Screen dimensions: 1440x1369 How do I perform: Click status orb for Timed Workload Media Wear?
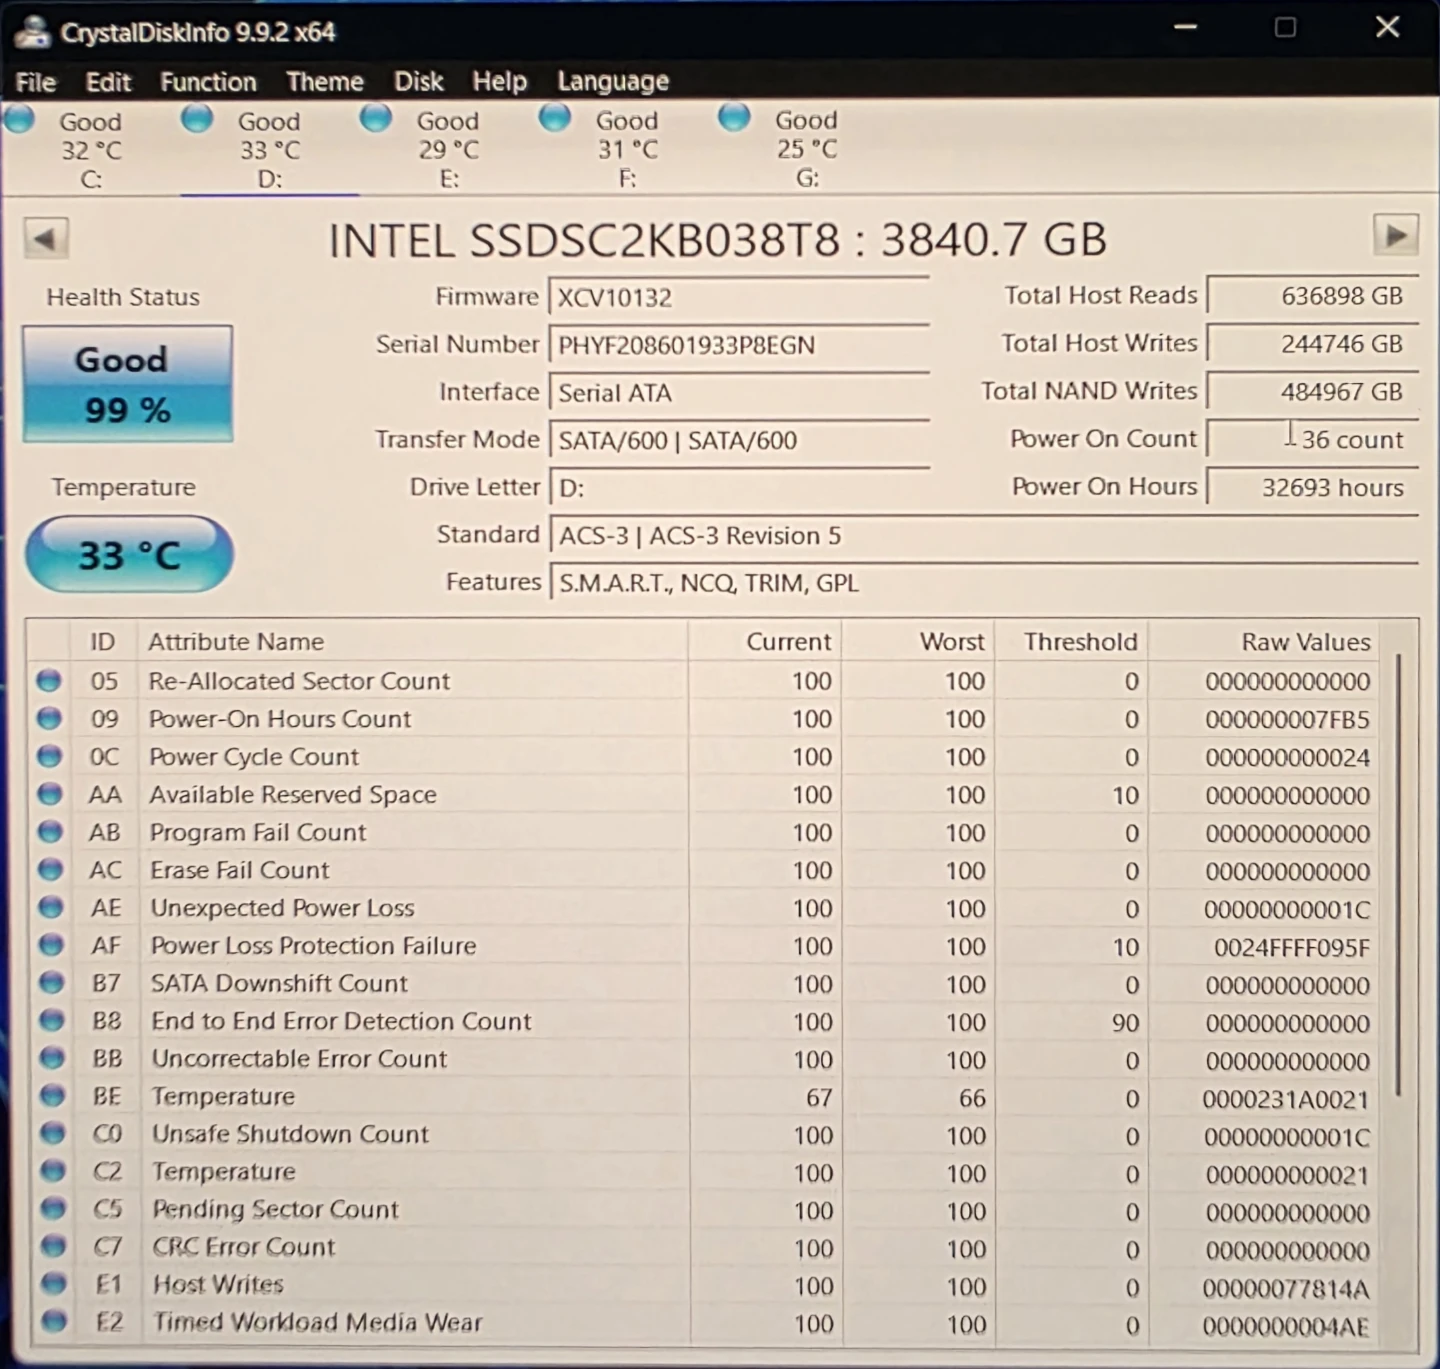pos(54,1321)
